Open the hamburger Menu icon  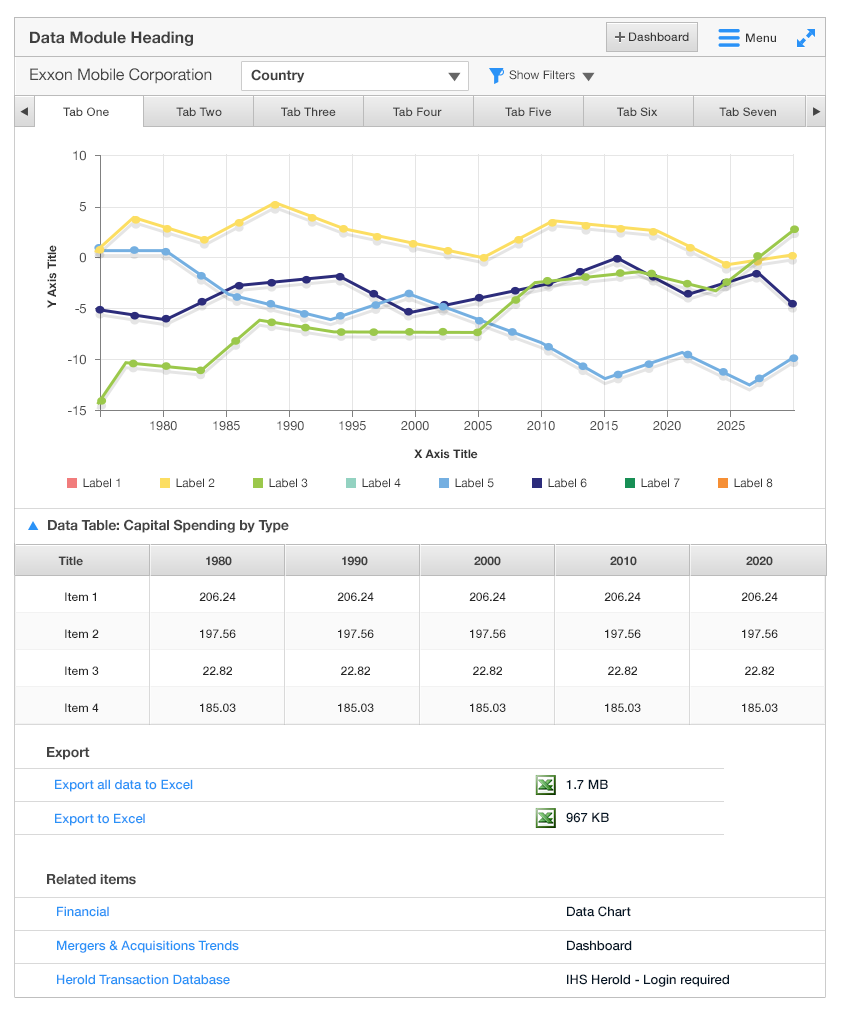tap(729, 38)
